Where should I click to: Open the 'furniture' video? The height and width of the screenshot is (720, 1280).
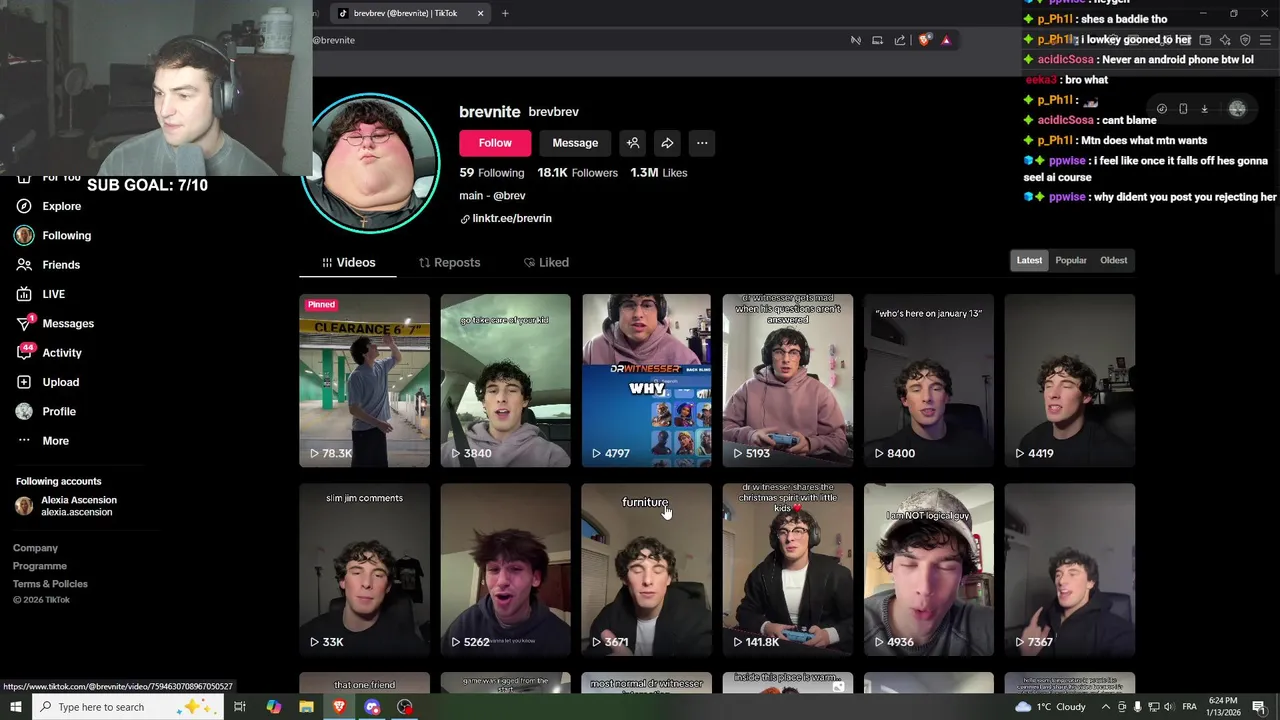point(646,570)
